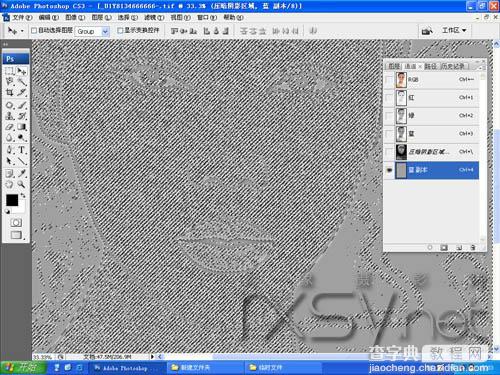Viewport: 500px width, 375px height.
Task: Select the Magic Wand tool
Action: pyautogui.click(x=22, y=82)
